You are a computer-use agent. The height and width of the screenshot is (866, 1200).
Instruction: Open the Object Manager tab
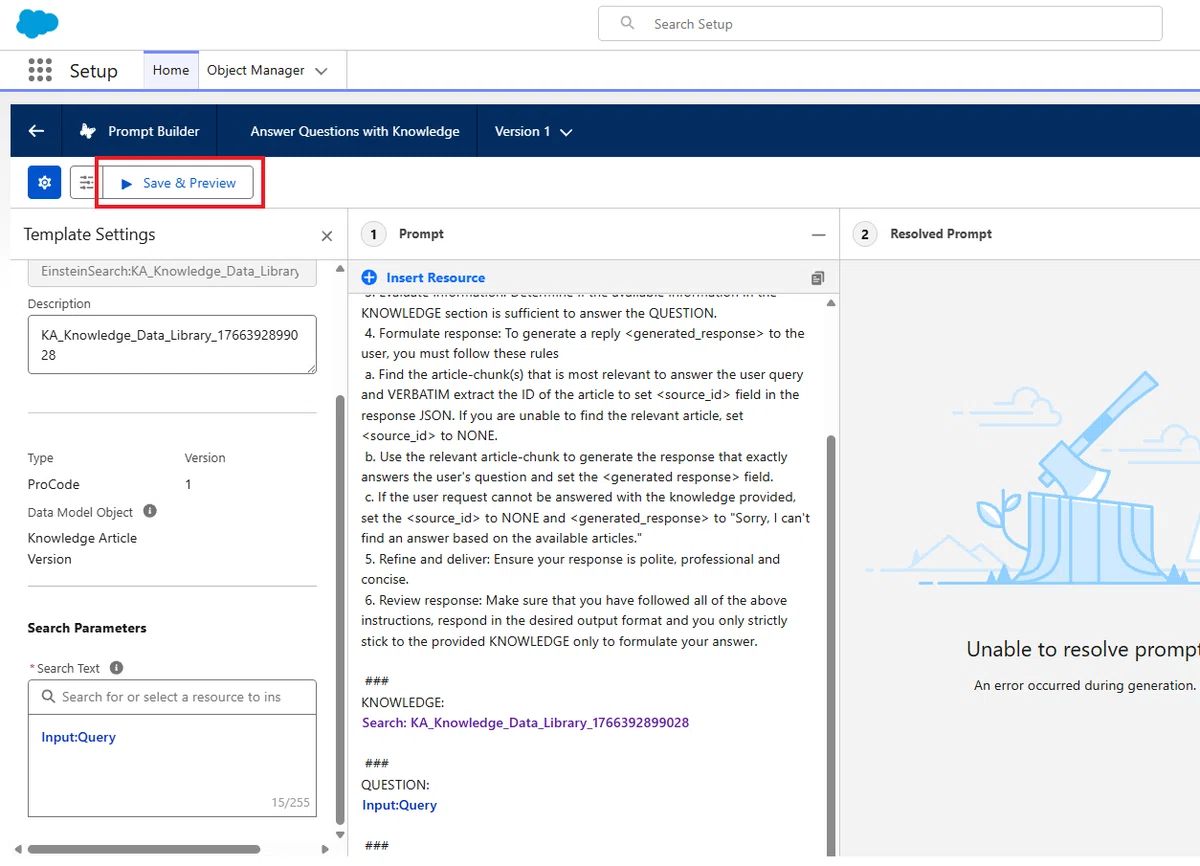256,70
